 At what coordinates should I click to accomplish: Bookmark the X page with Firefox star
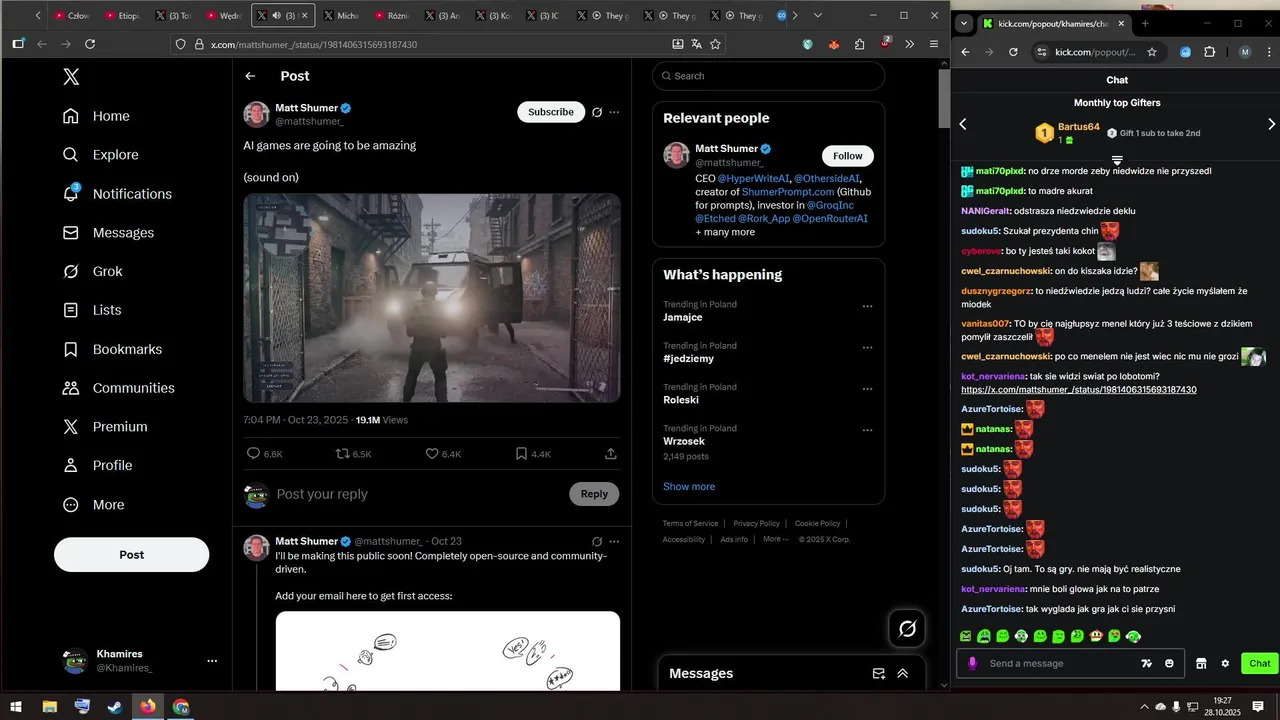coord(715,44)
